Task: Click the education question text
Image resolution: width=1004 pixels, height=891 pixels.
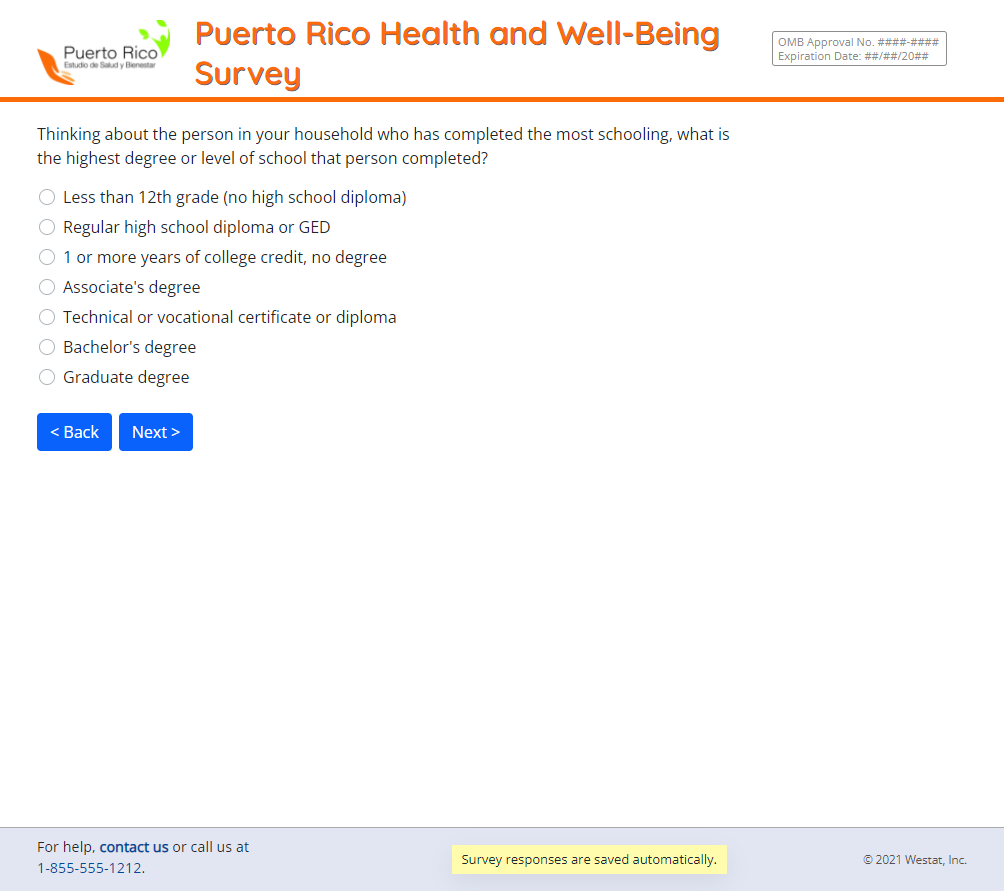Action: click(x=383, y=146)
